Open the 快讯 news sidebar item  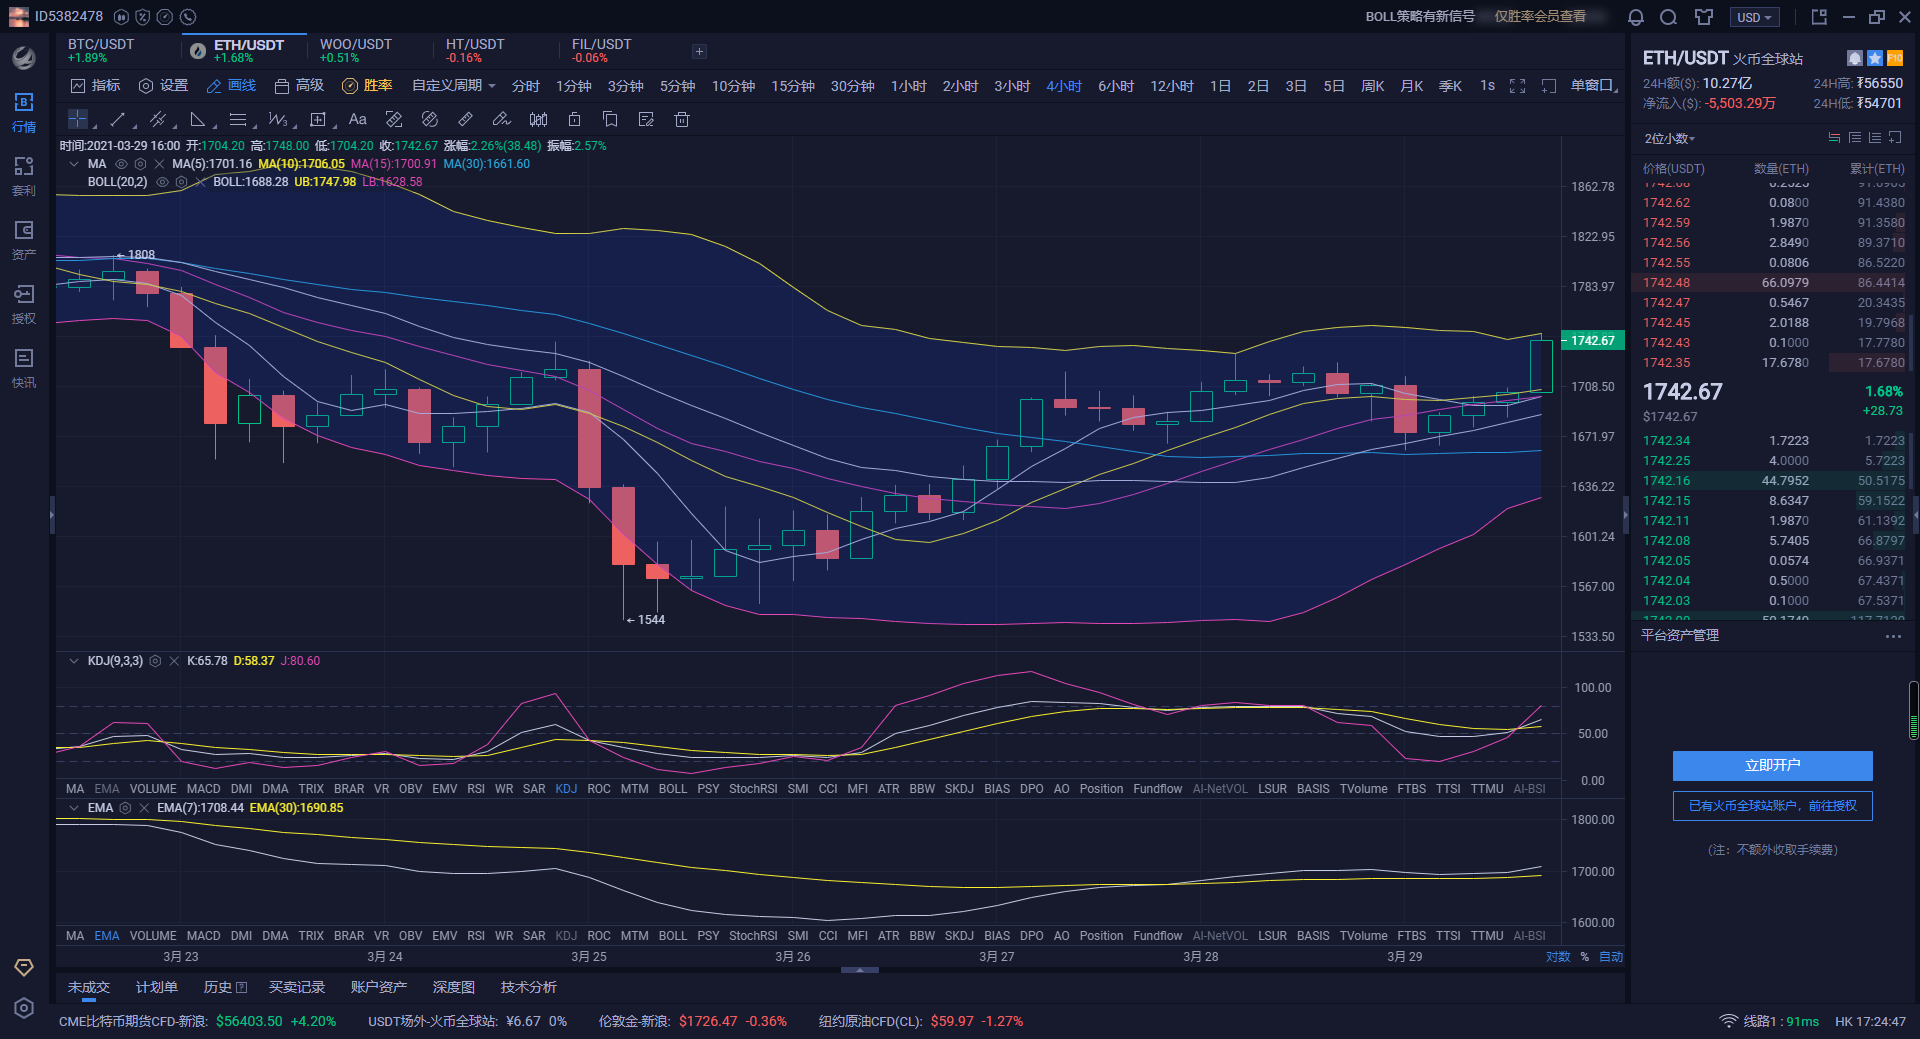pos(24,368)
